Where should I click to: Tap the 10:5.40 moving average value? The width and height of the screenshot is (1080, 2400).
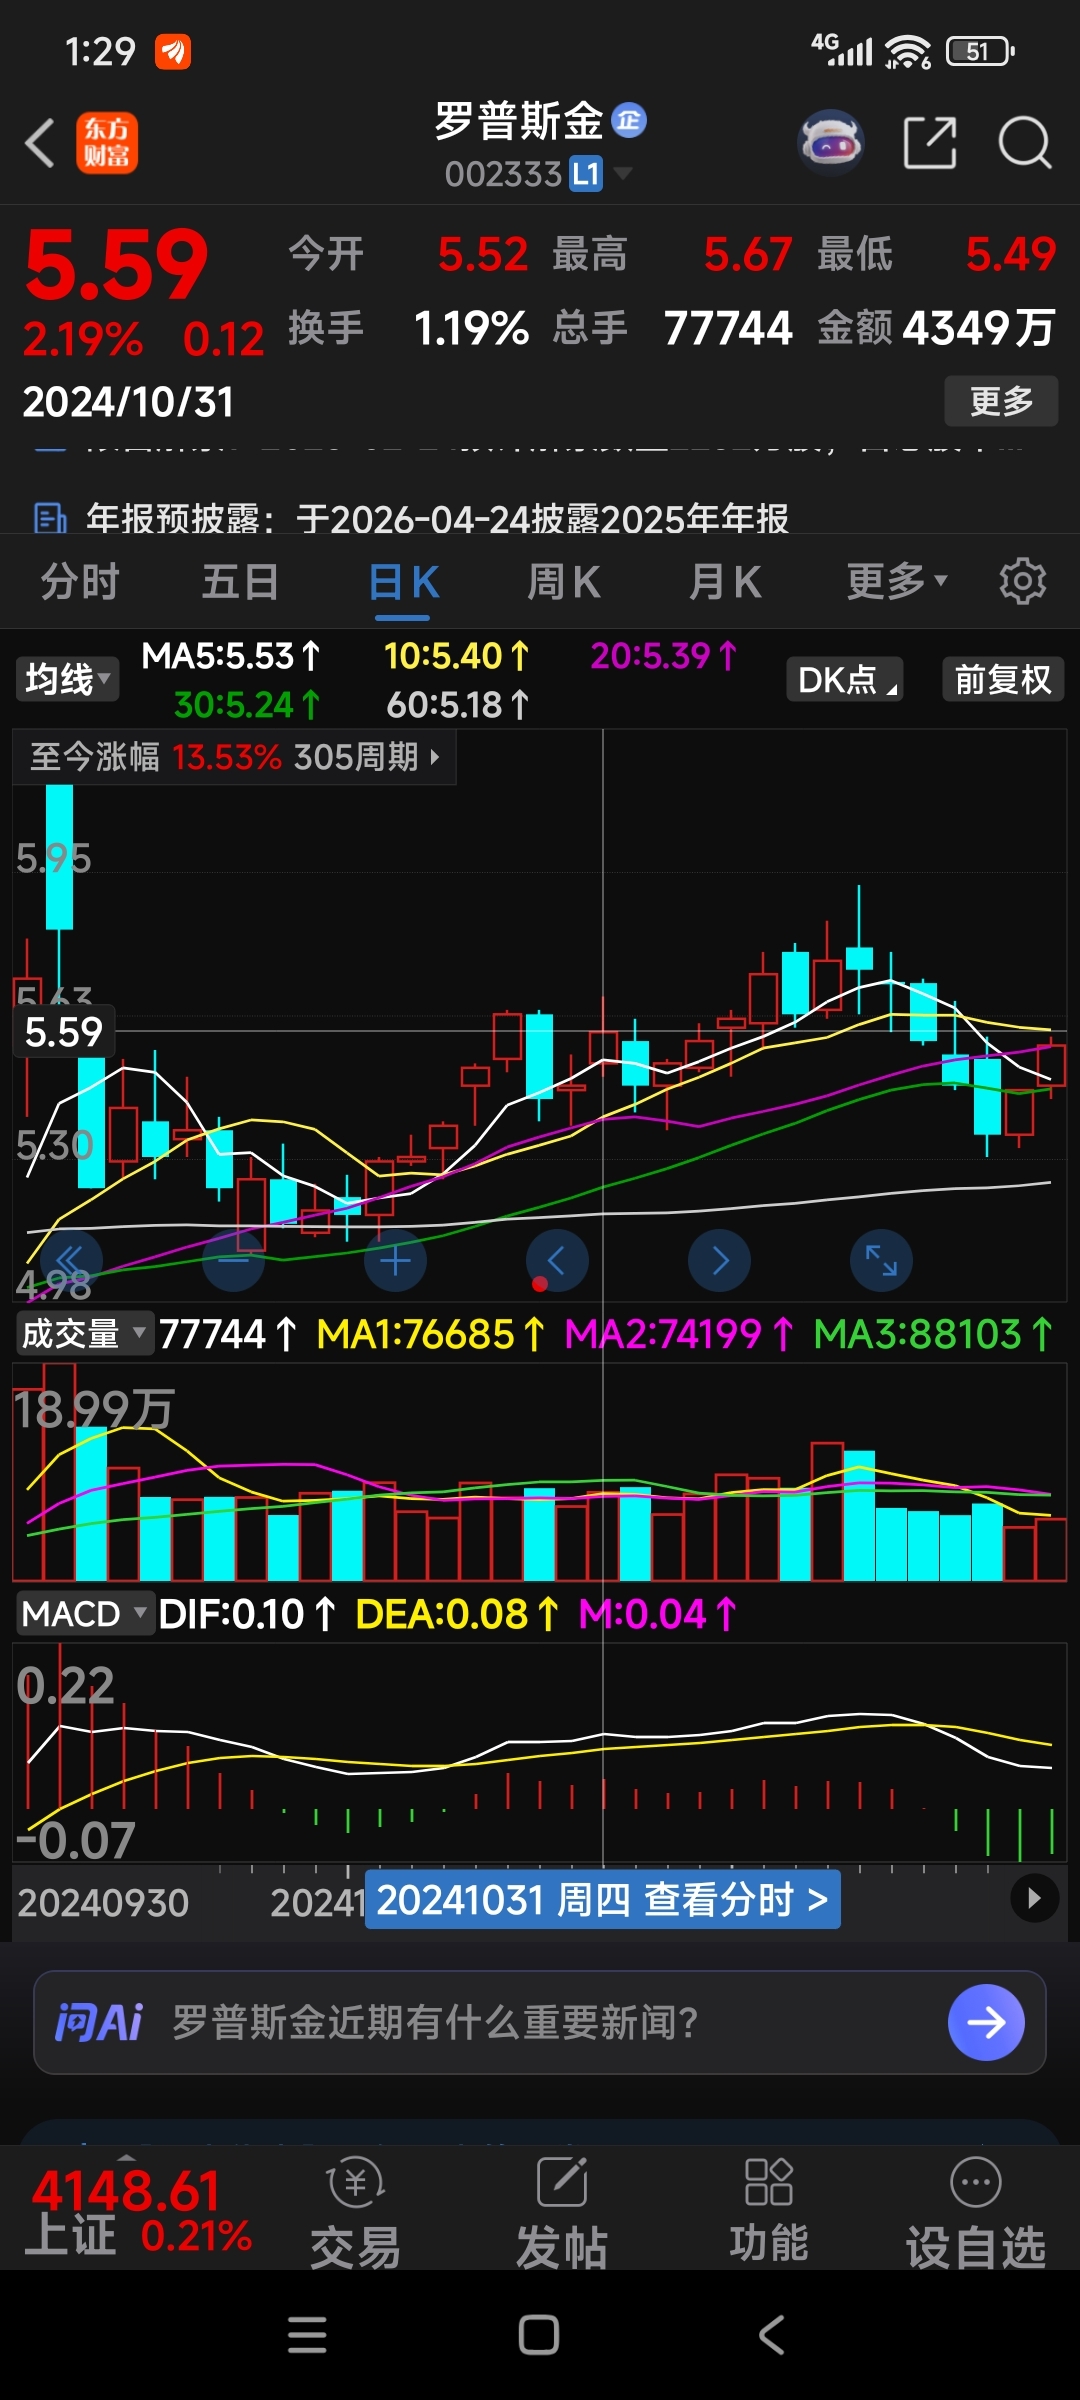point(457,656)
